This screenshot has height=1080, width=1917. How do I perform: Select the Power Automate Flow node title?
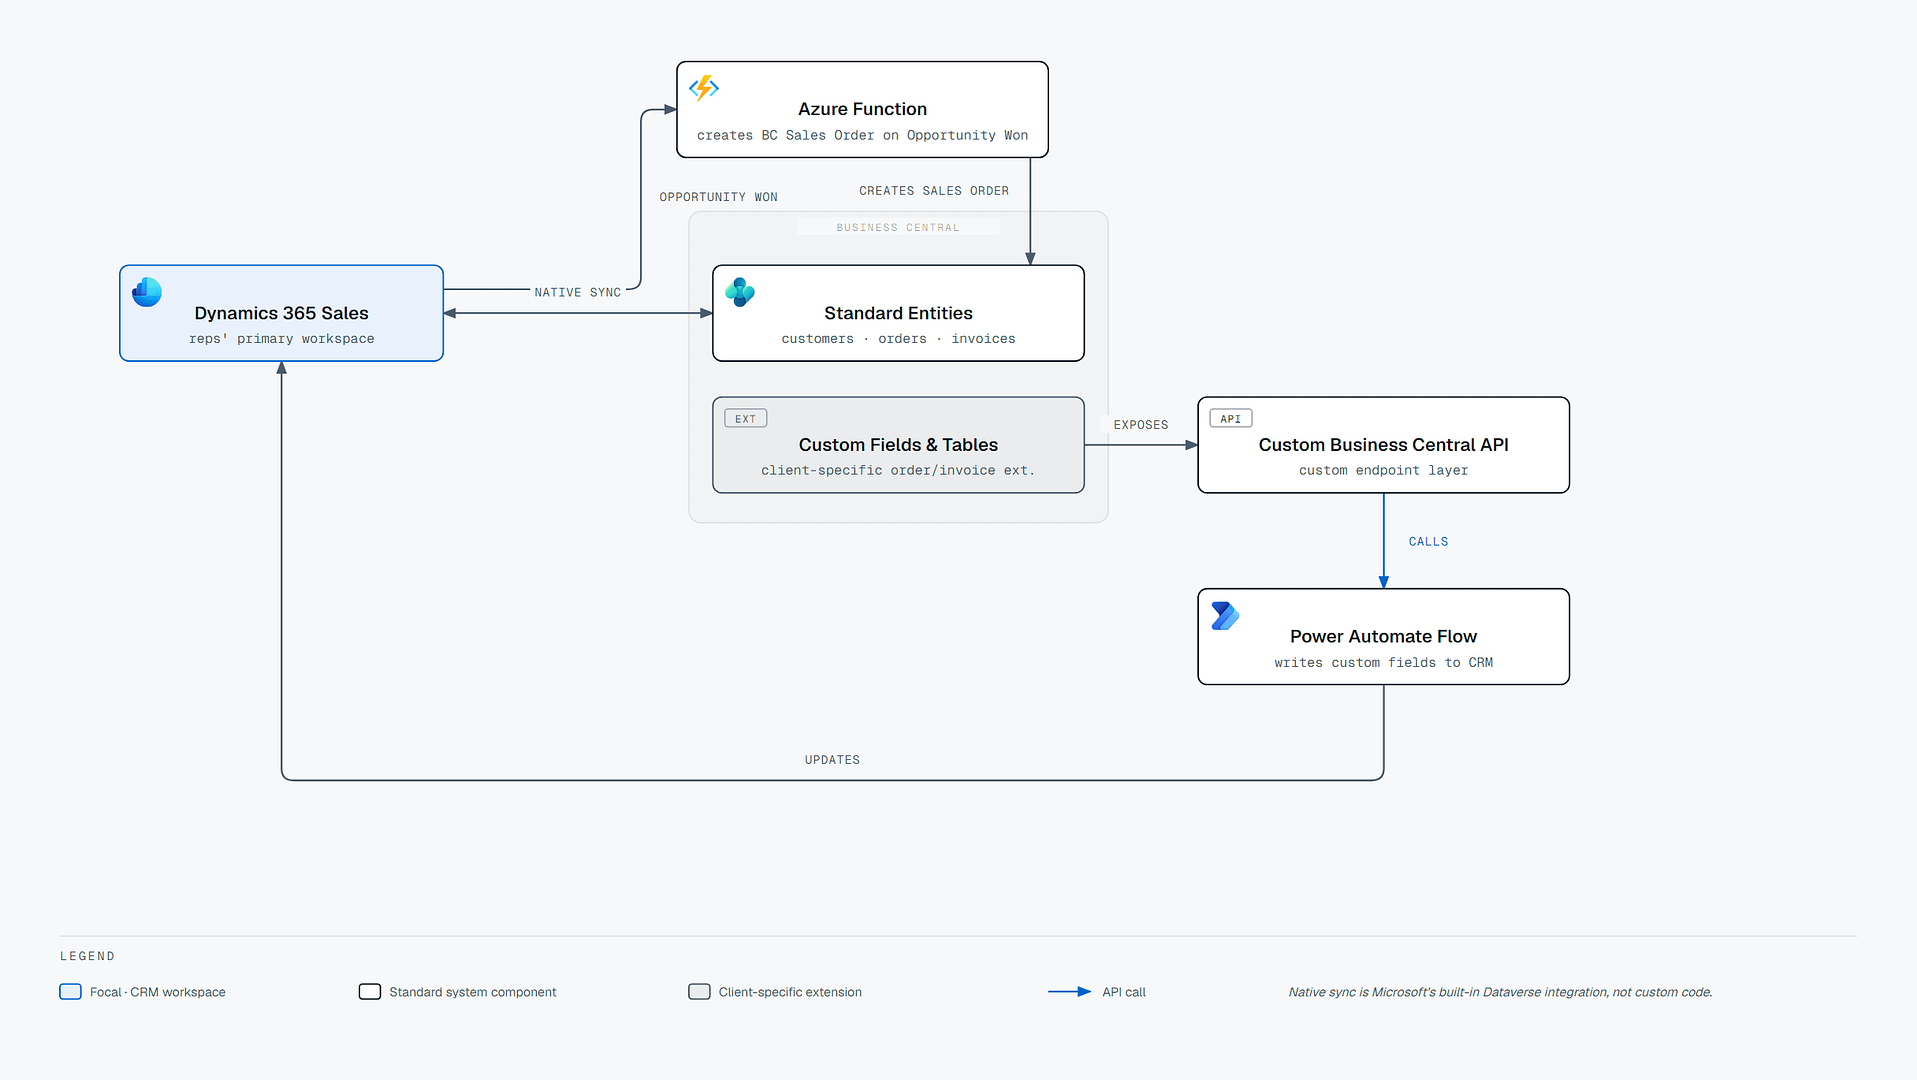click(1383, 637)
